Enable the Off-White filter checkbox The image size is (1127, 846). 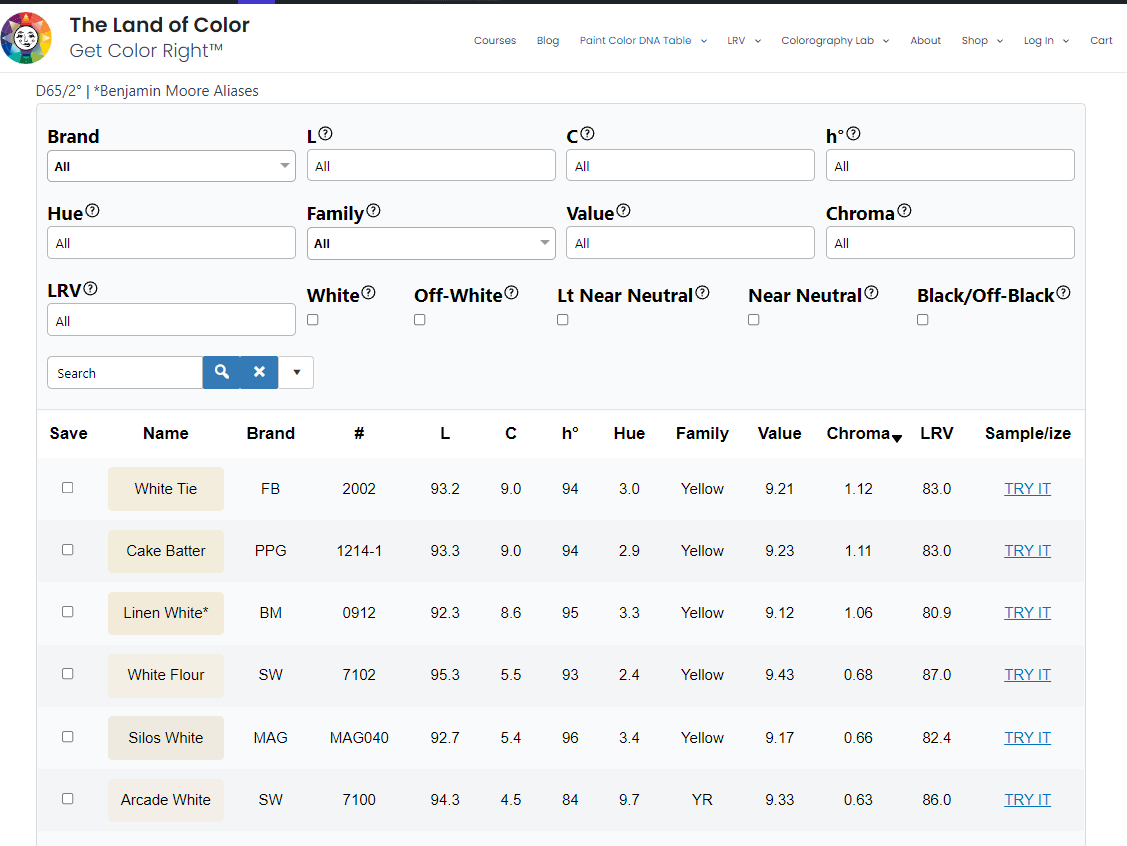coord(419,319)
